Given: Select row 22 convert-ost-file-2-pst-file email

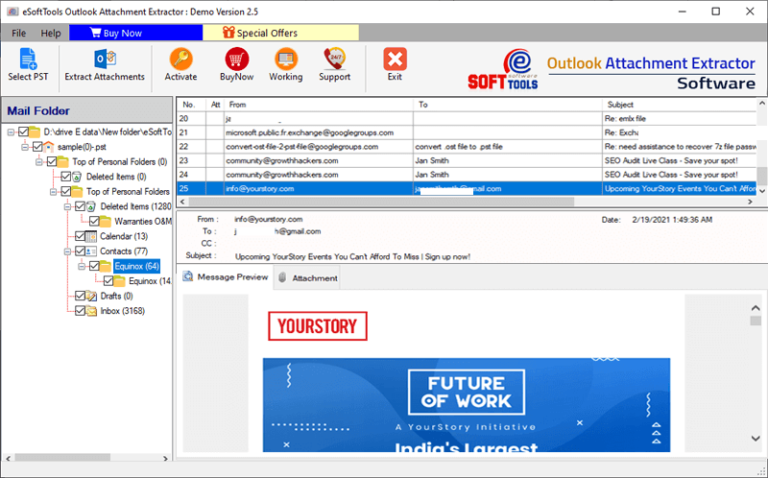Looking at the screenshot, I should [x=467, y=146].
